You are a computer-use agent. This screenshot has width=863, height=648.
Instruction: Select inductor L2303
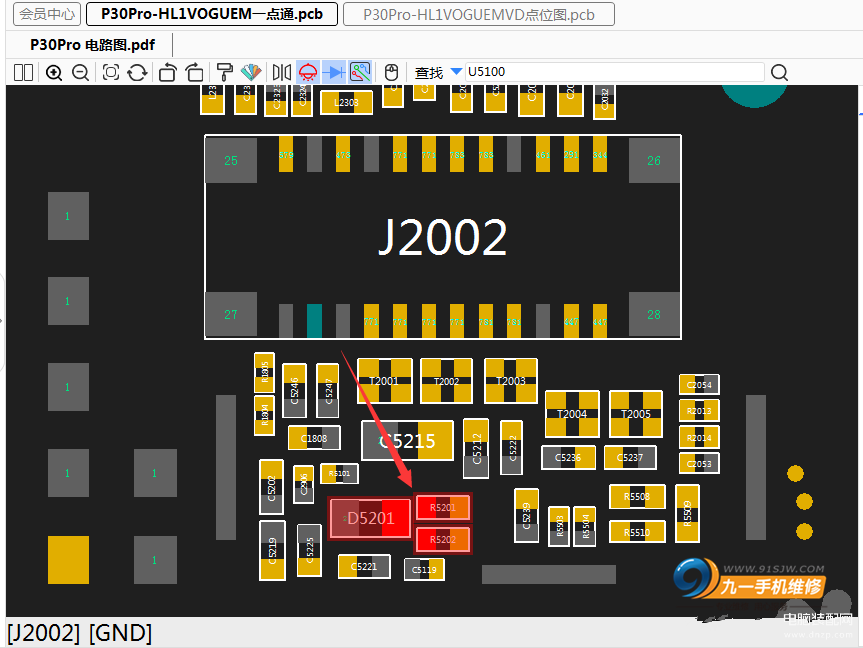(x=346, y=102)
